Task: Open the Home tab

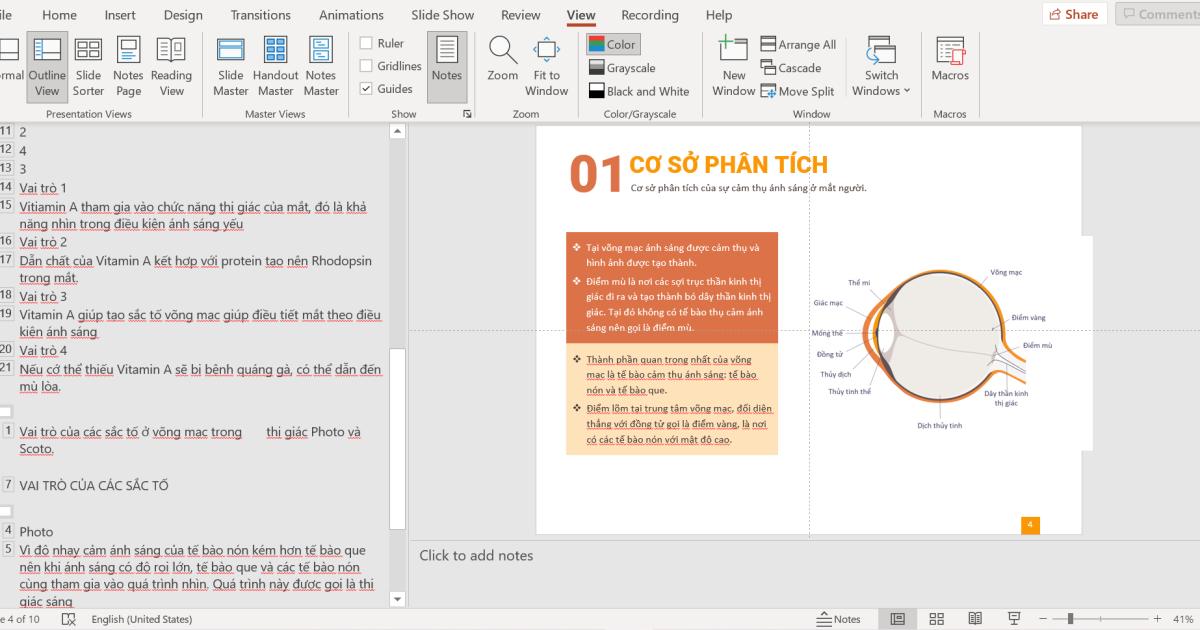Action: click(59, 15)
